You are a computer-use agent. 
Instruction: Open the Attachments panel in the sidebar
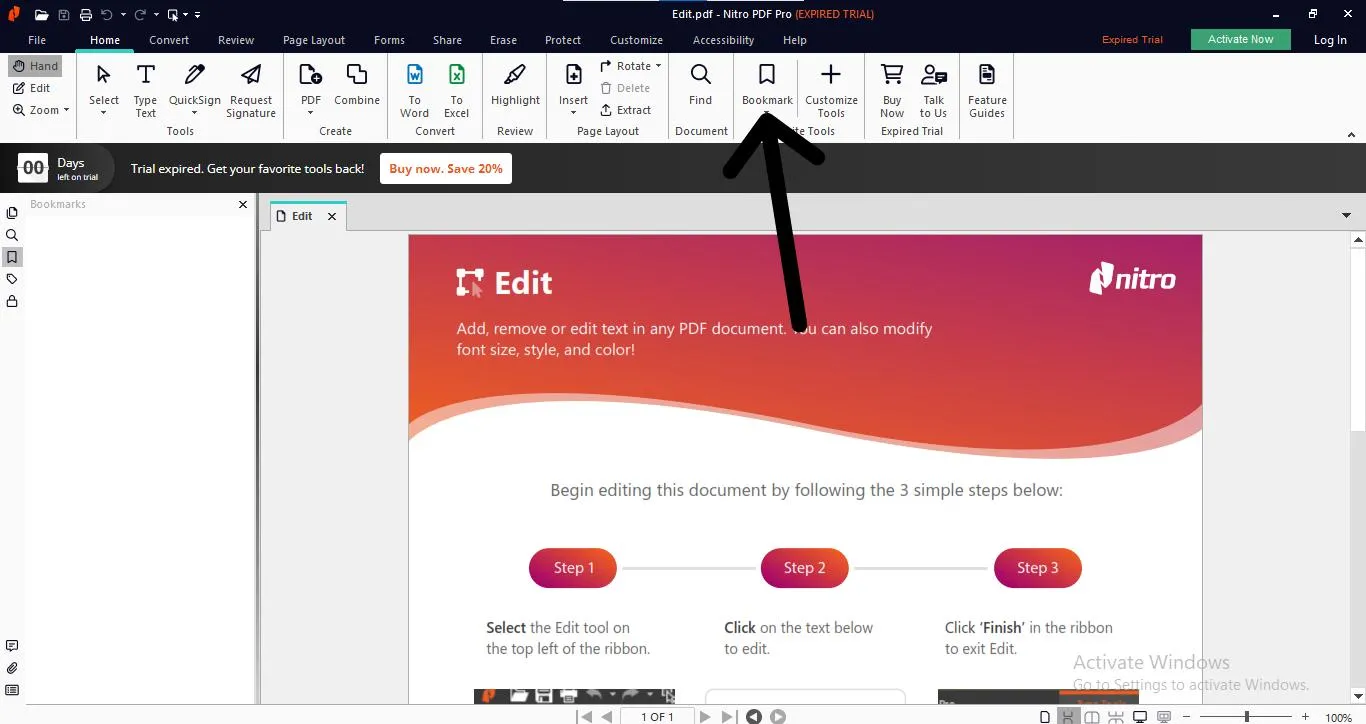click(12, 668)
